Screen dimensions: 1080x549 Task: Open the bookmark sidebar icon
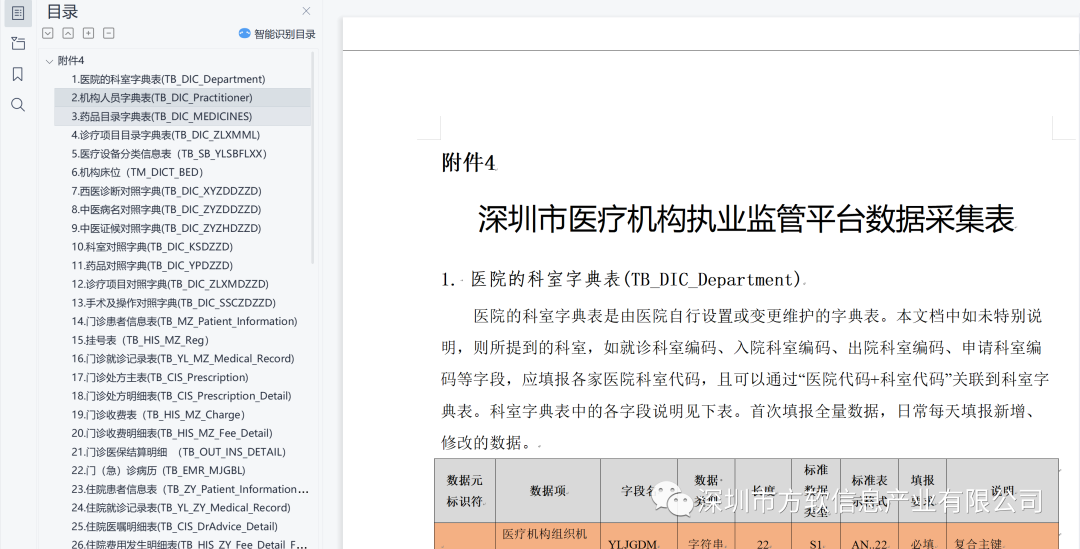pos(18,74)
